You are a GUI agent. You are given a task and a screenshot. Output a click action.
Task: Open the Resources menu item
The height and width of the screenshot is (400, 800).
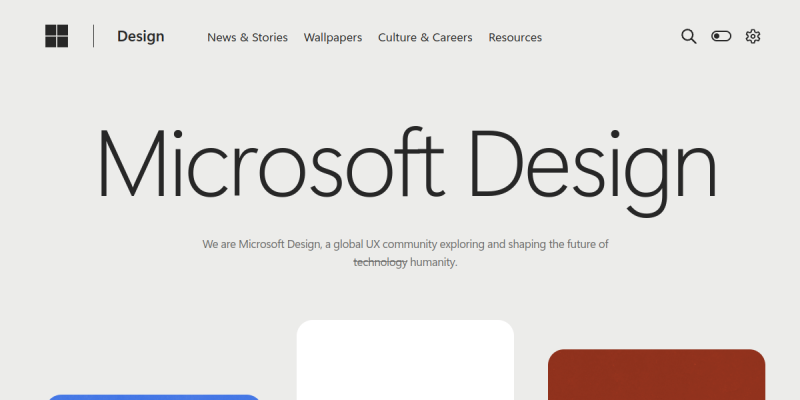click(515, 37)
